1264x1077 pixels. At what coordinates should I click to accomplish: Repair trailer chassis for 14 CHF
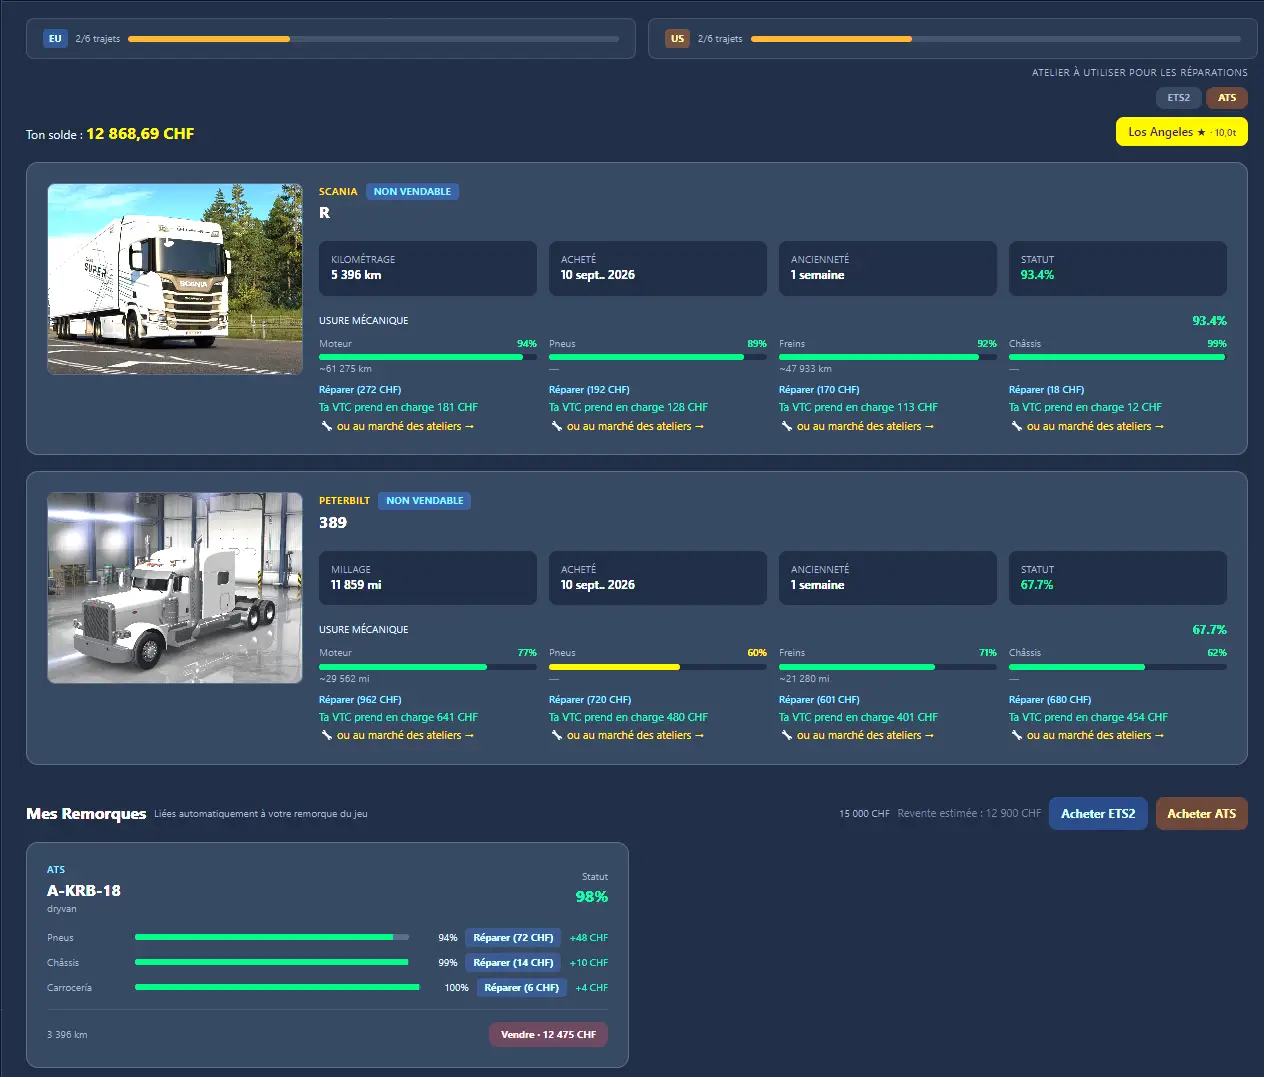click(x=513, y=963)
